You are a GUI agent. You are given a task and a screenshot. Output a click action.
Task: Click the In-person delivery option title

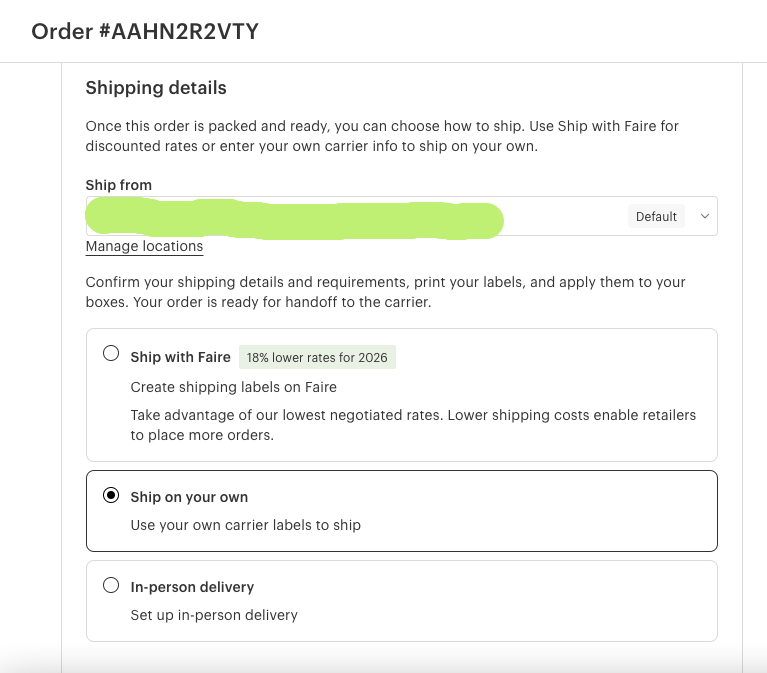click(192, 587)
